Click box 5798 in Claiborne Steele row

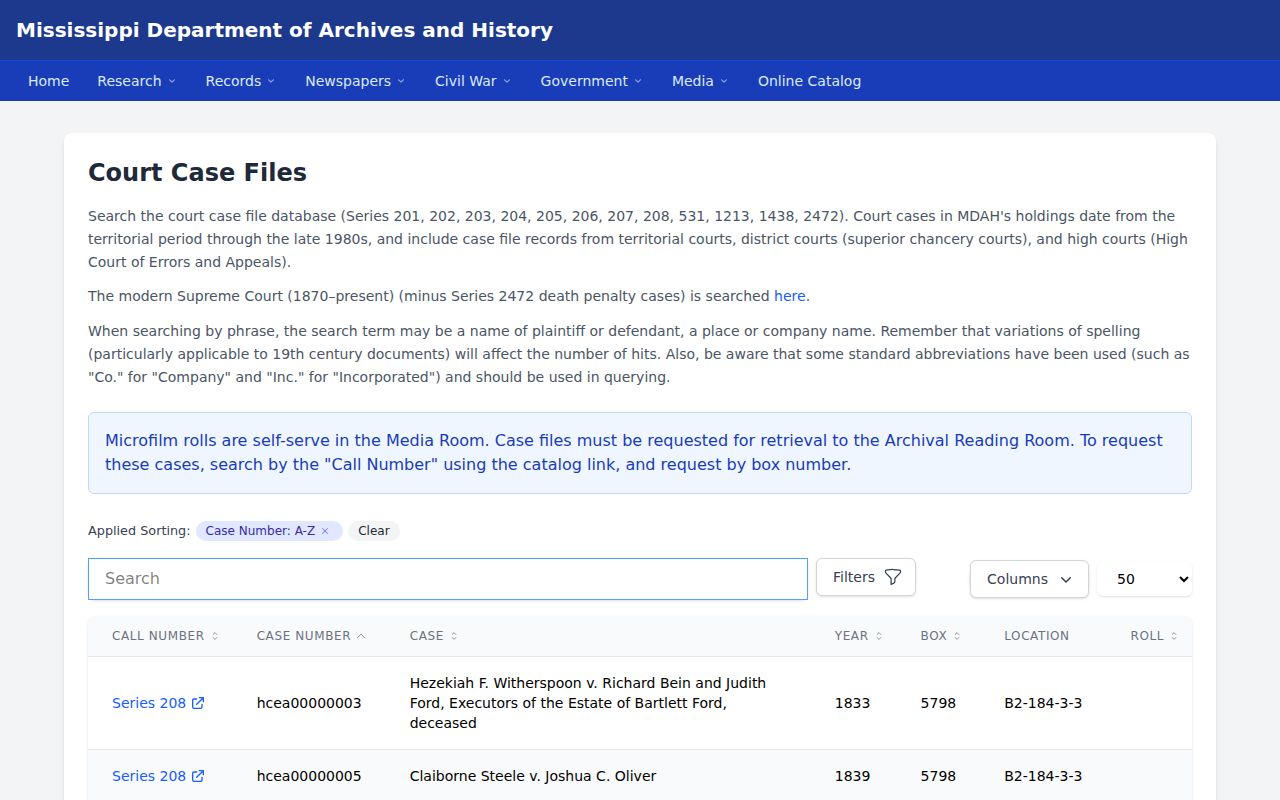coord(938,776)
